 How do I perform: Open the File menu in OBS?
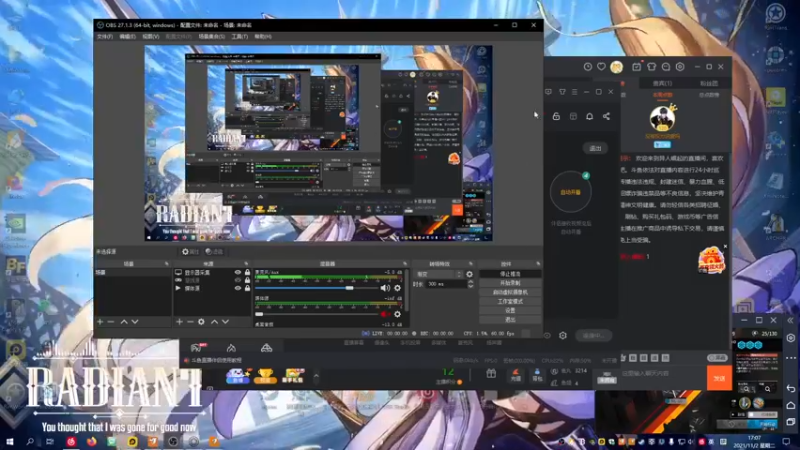click(105, 37)
